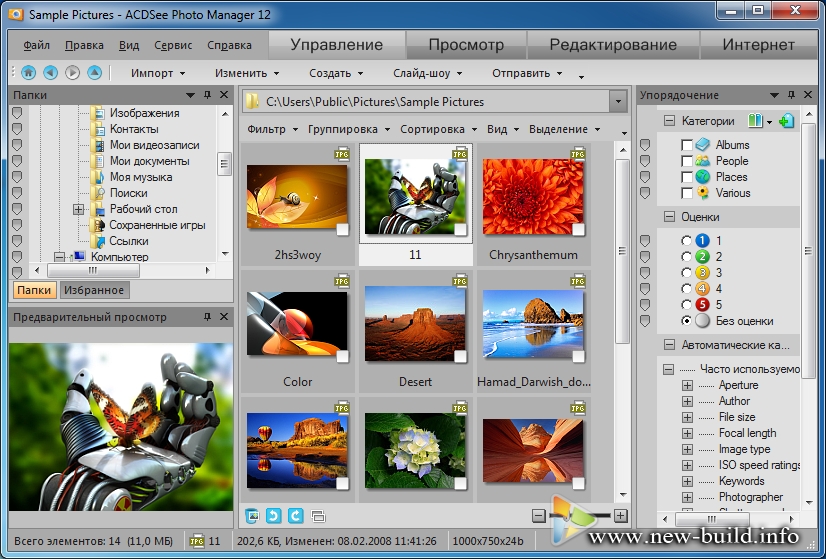The width and height of the screenshot is (826, 559).
Task: Switch to the Избранное tab
Action: pyautogui.click(x=94, y=290)
